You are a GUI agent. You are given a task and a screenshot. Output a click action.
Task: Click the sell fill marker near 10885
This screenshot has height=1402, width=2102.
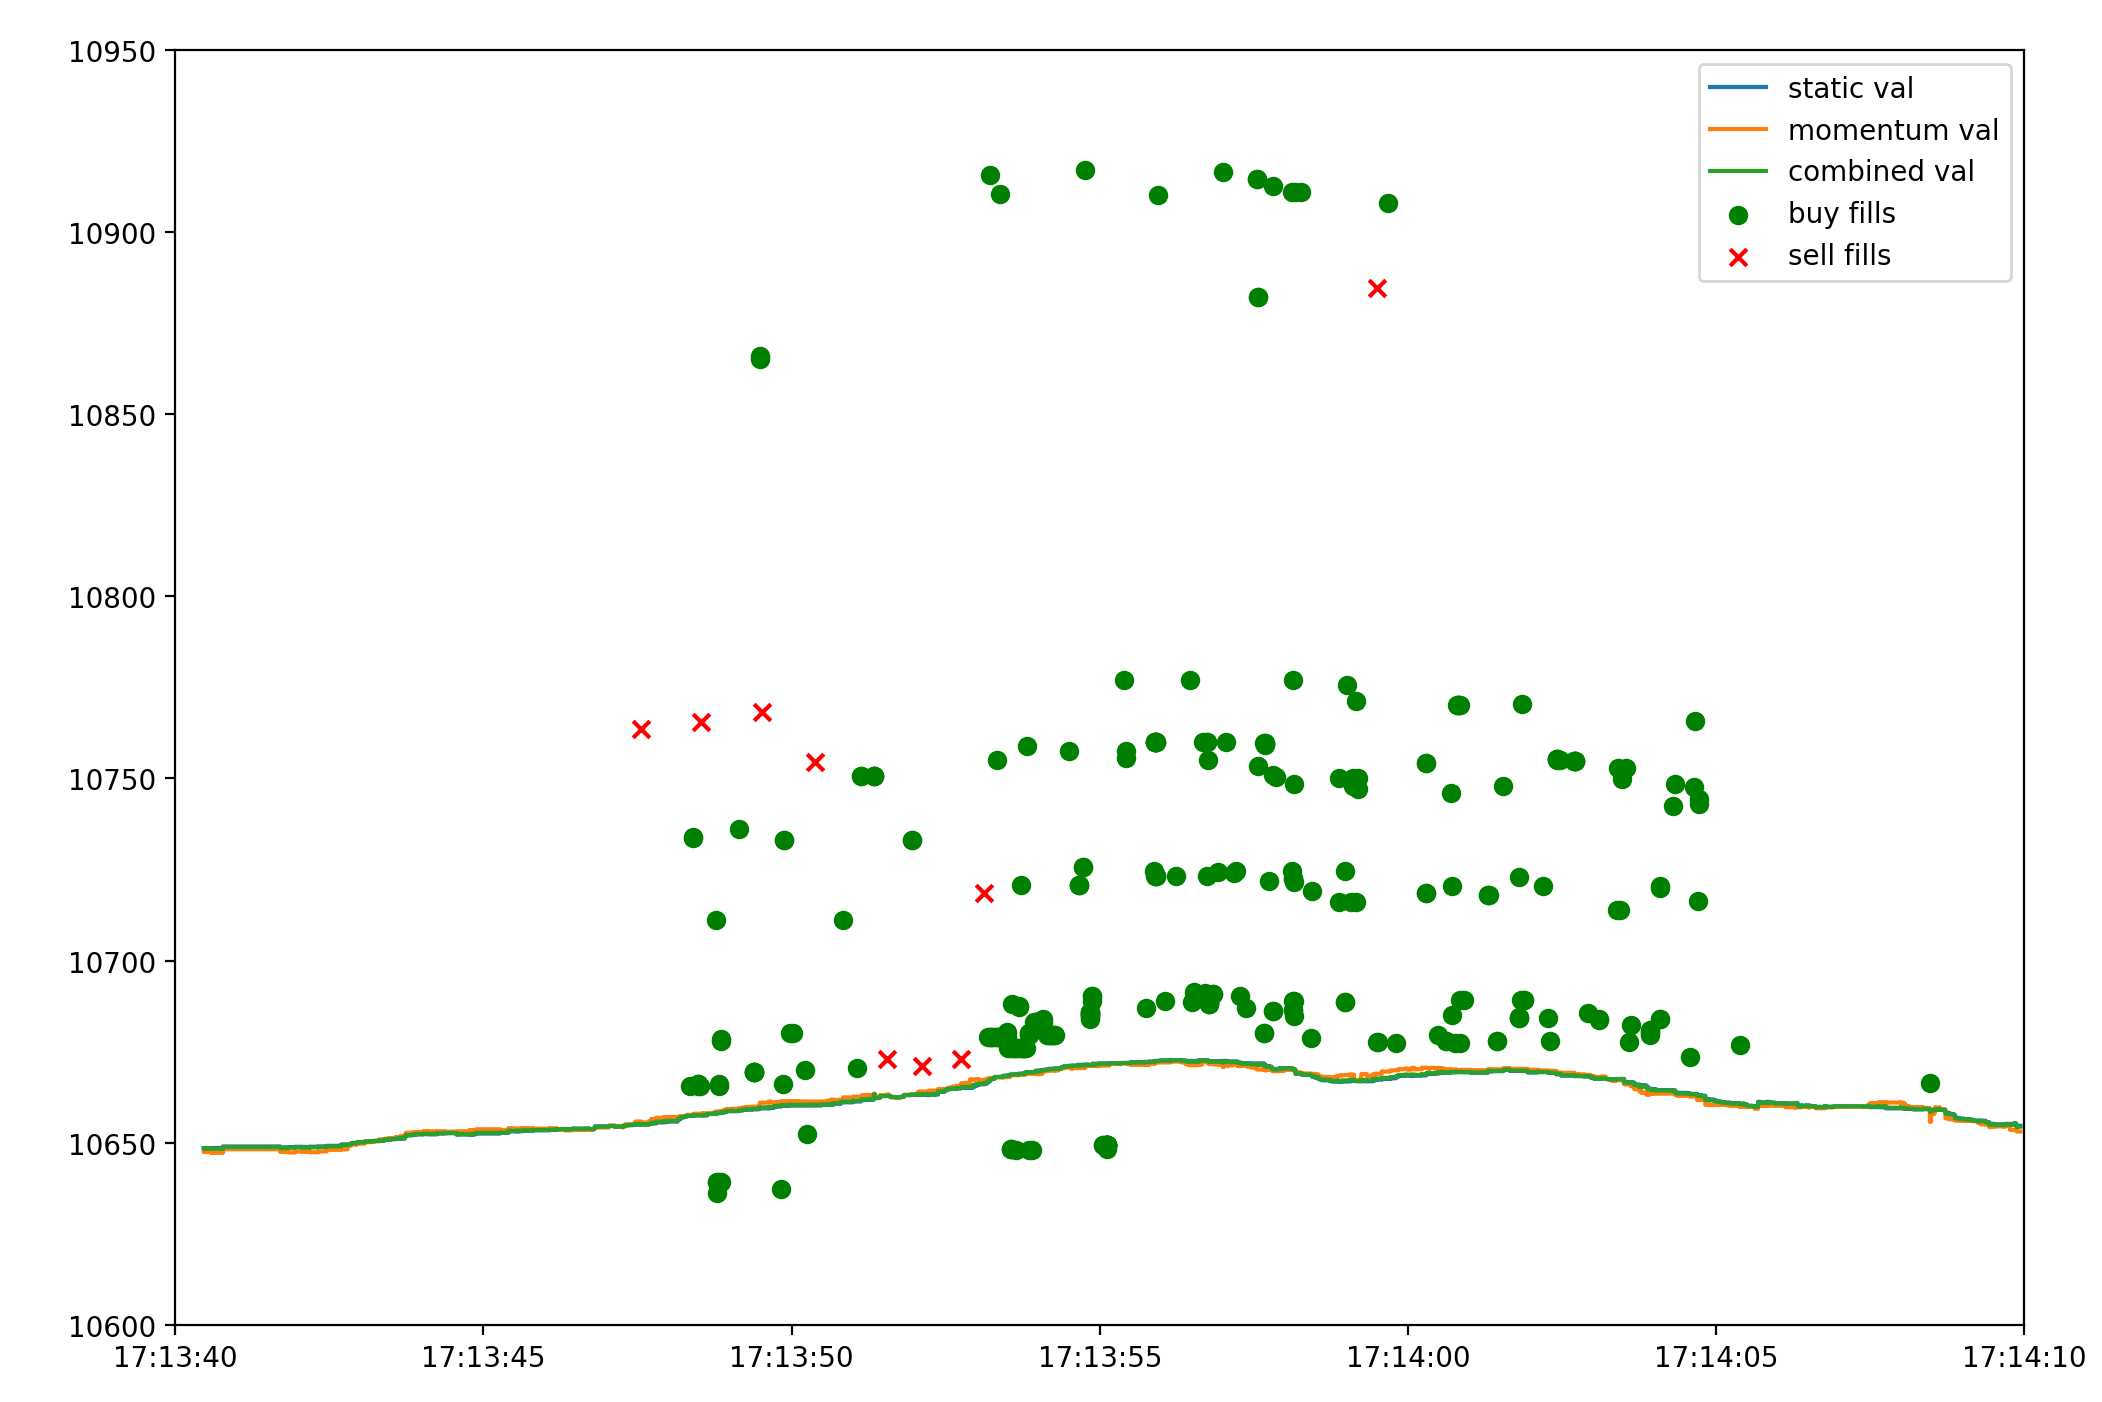point(1377,288)
